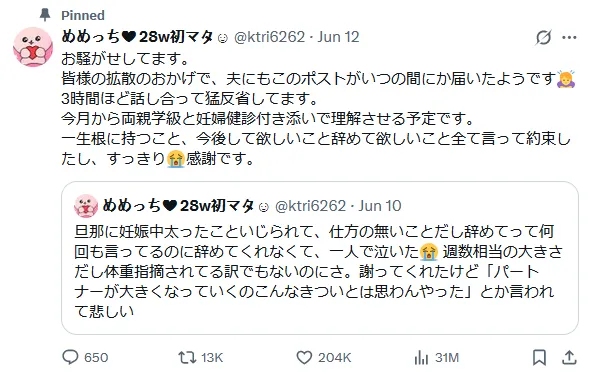Like the post with the heart icon
Screen dimensions: 593x377
304,357
